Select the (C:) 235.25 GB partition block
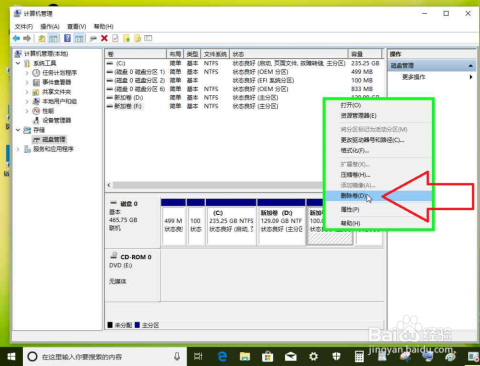 tap(231, 222)
